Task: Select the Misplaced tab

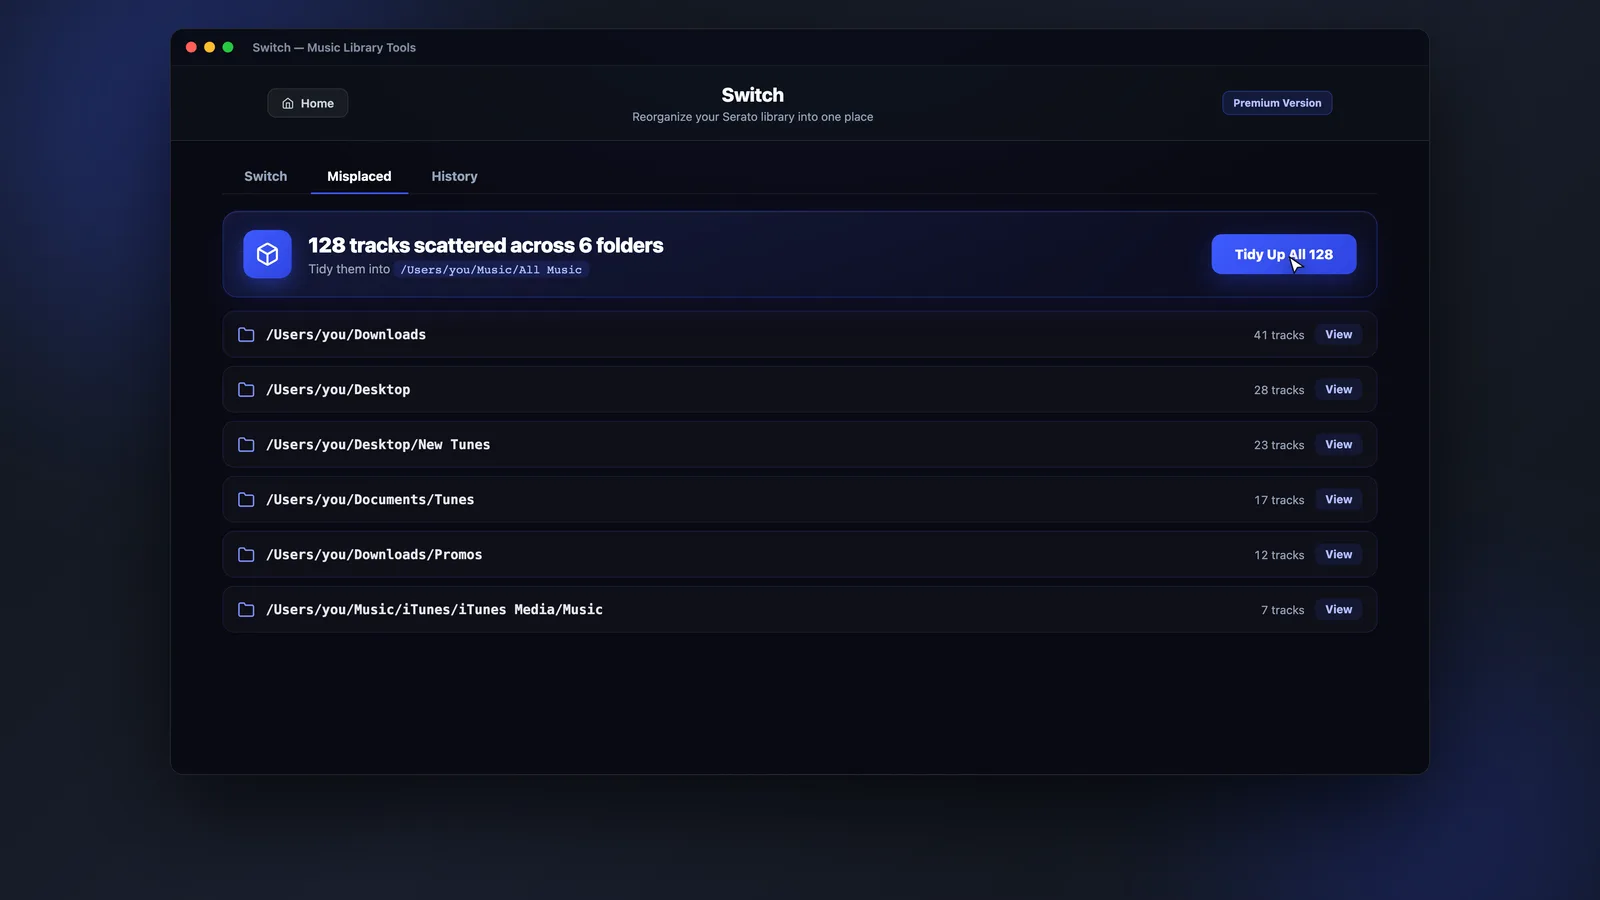Action: (359, 176)
